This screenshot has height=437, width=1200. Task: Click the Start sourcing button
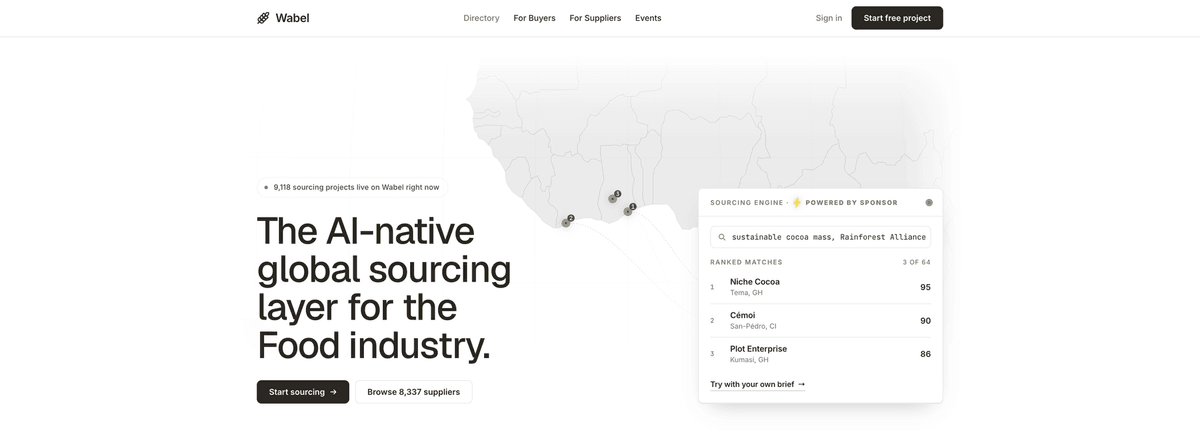coord(303,392)
